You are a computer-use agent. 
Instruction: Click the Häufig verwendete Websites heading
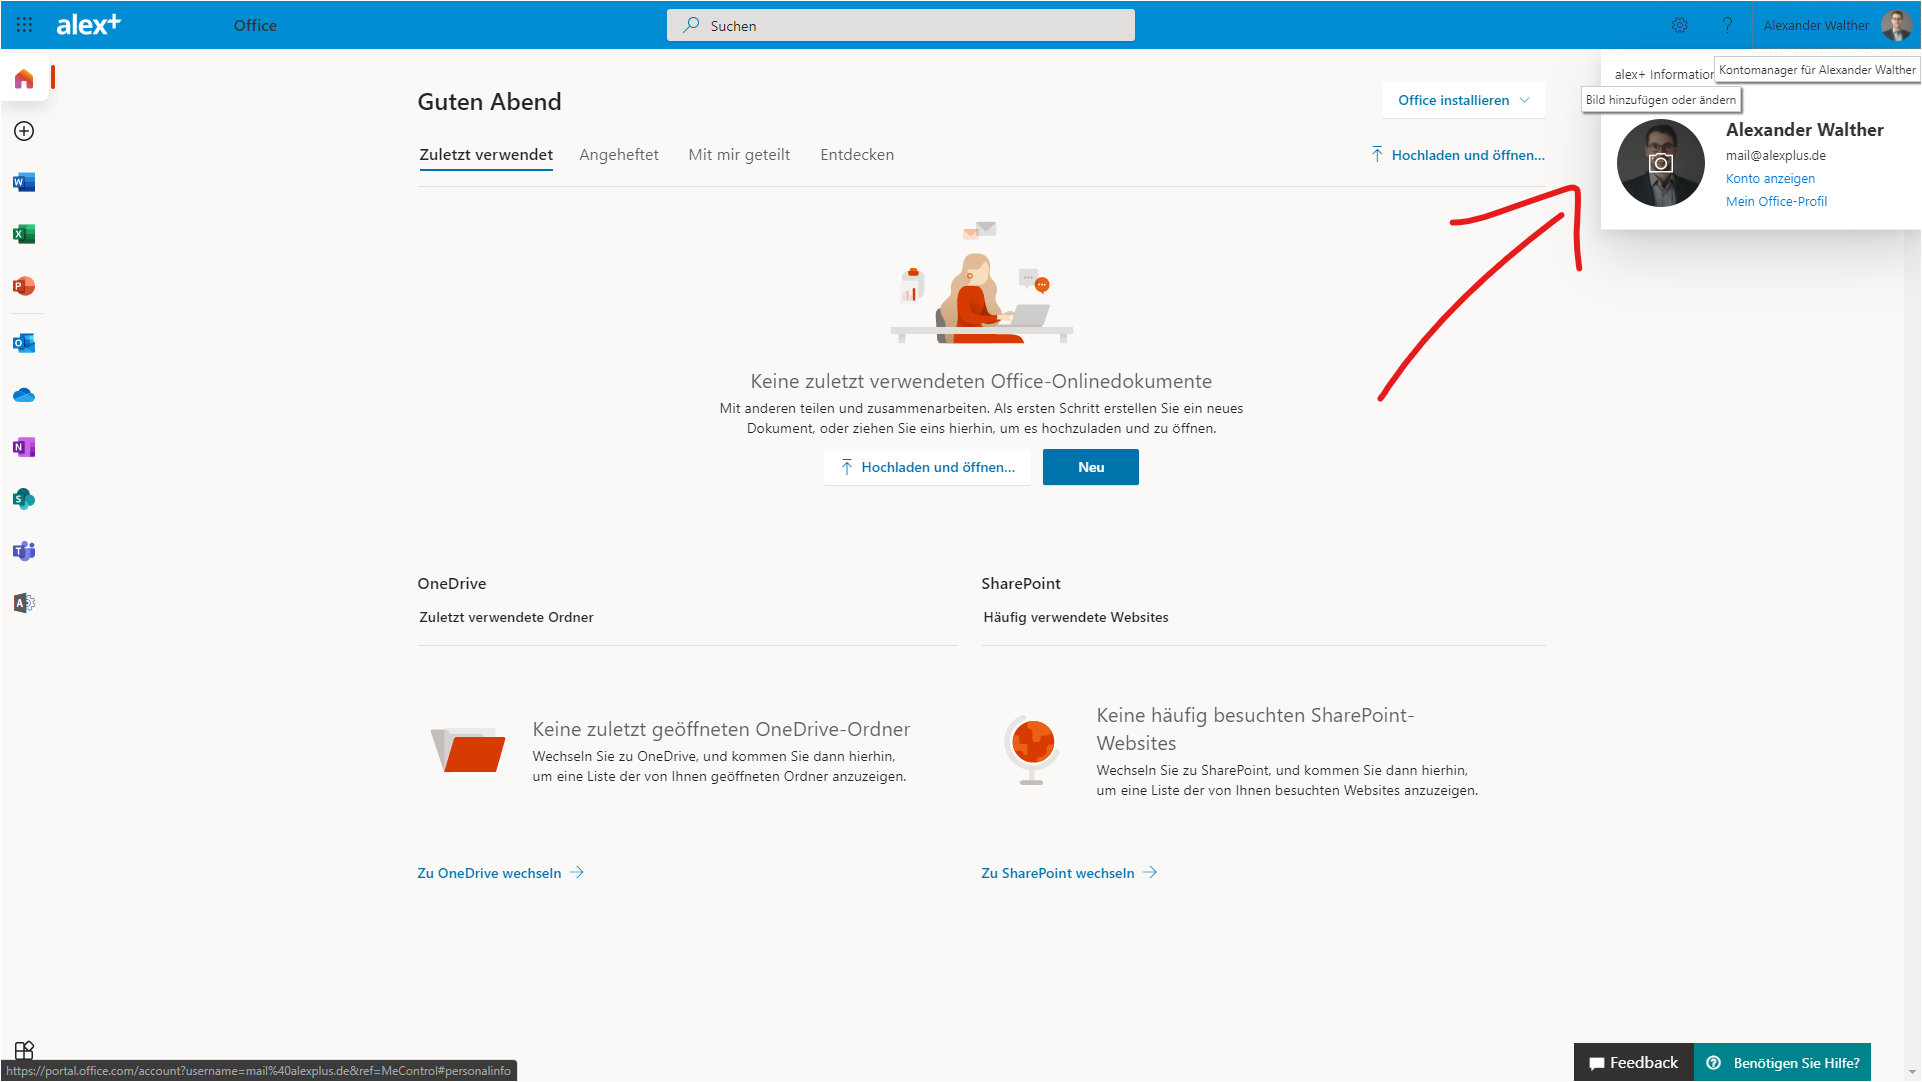click(x=1076, y=618)
